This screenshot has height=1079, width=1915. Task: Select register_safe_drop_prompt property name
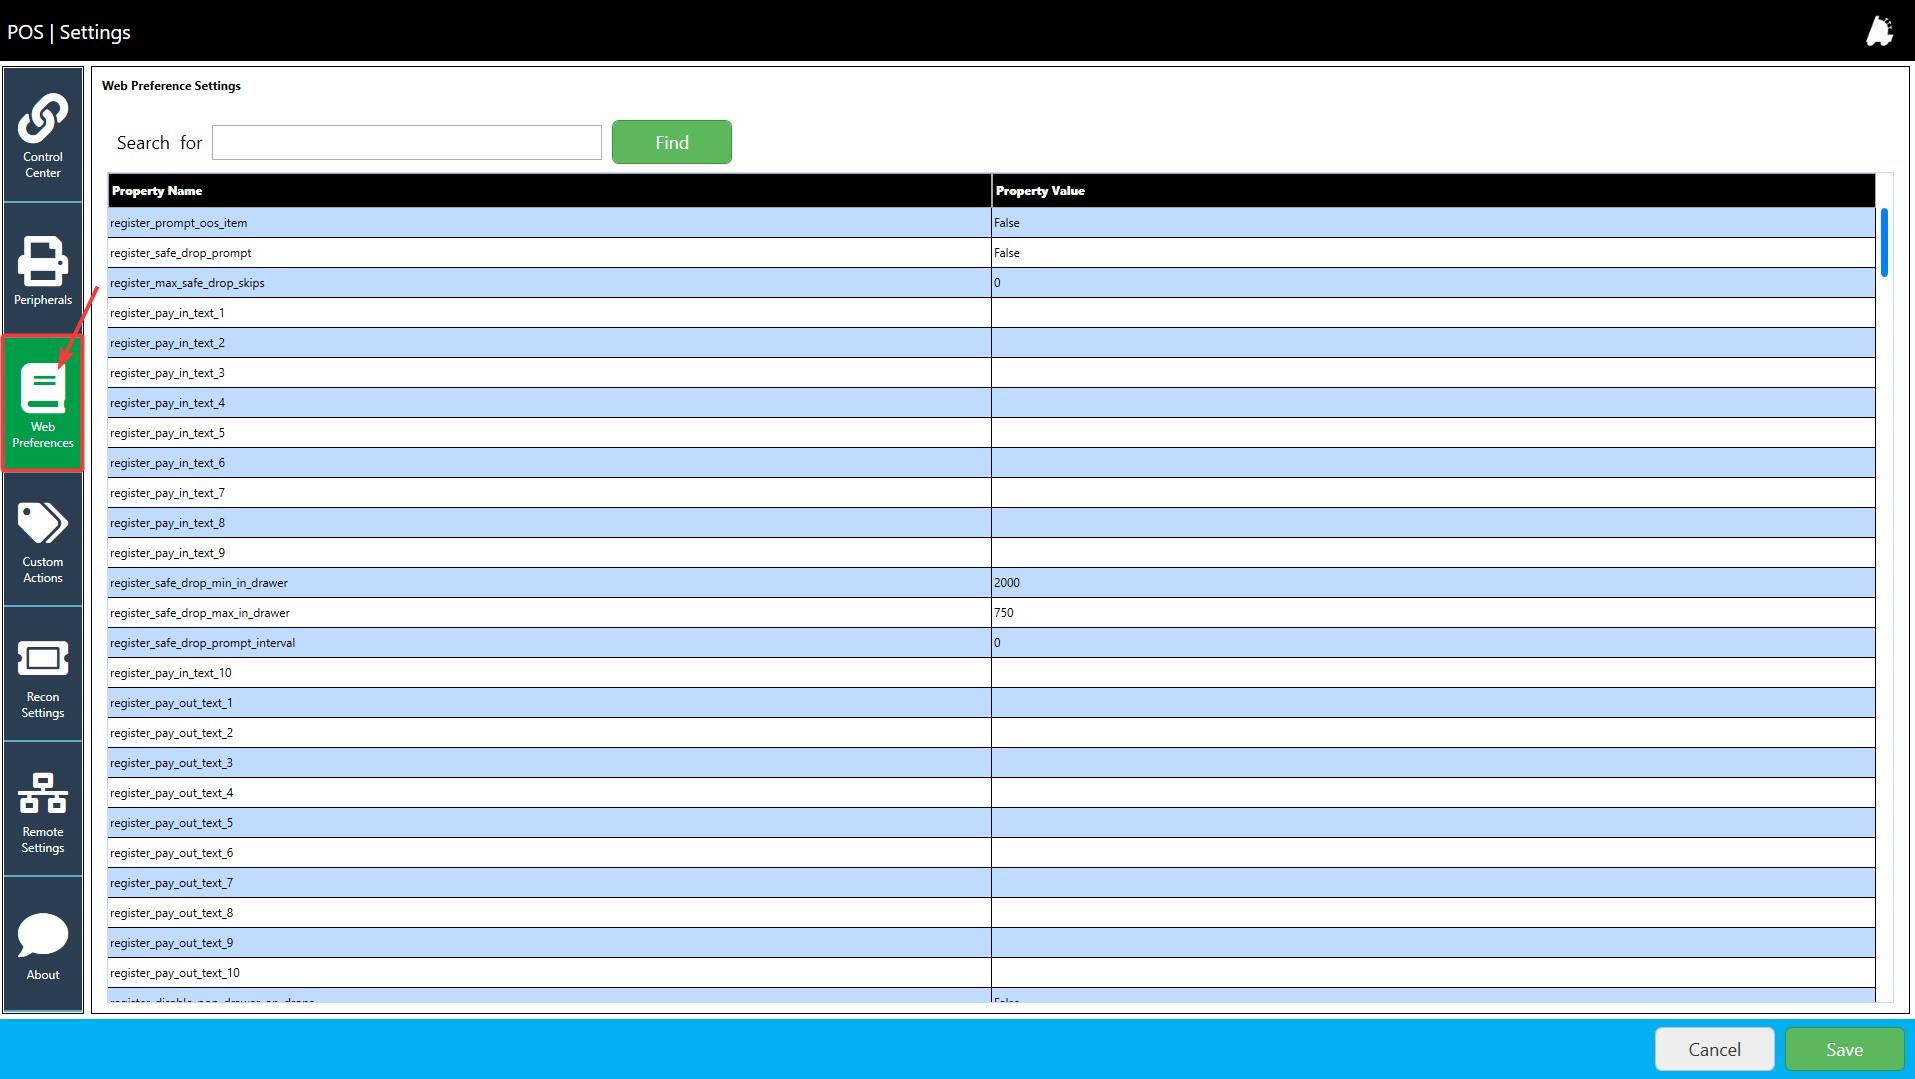[181, 253]
